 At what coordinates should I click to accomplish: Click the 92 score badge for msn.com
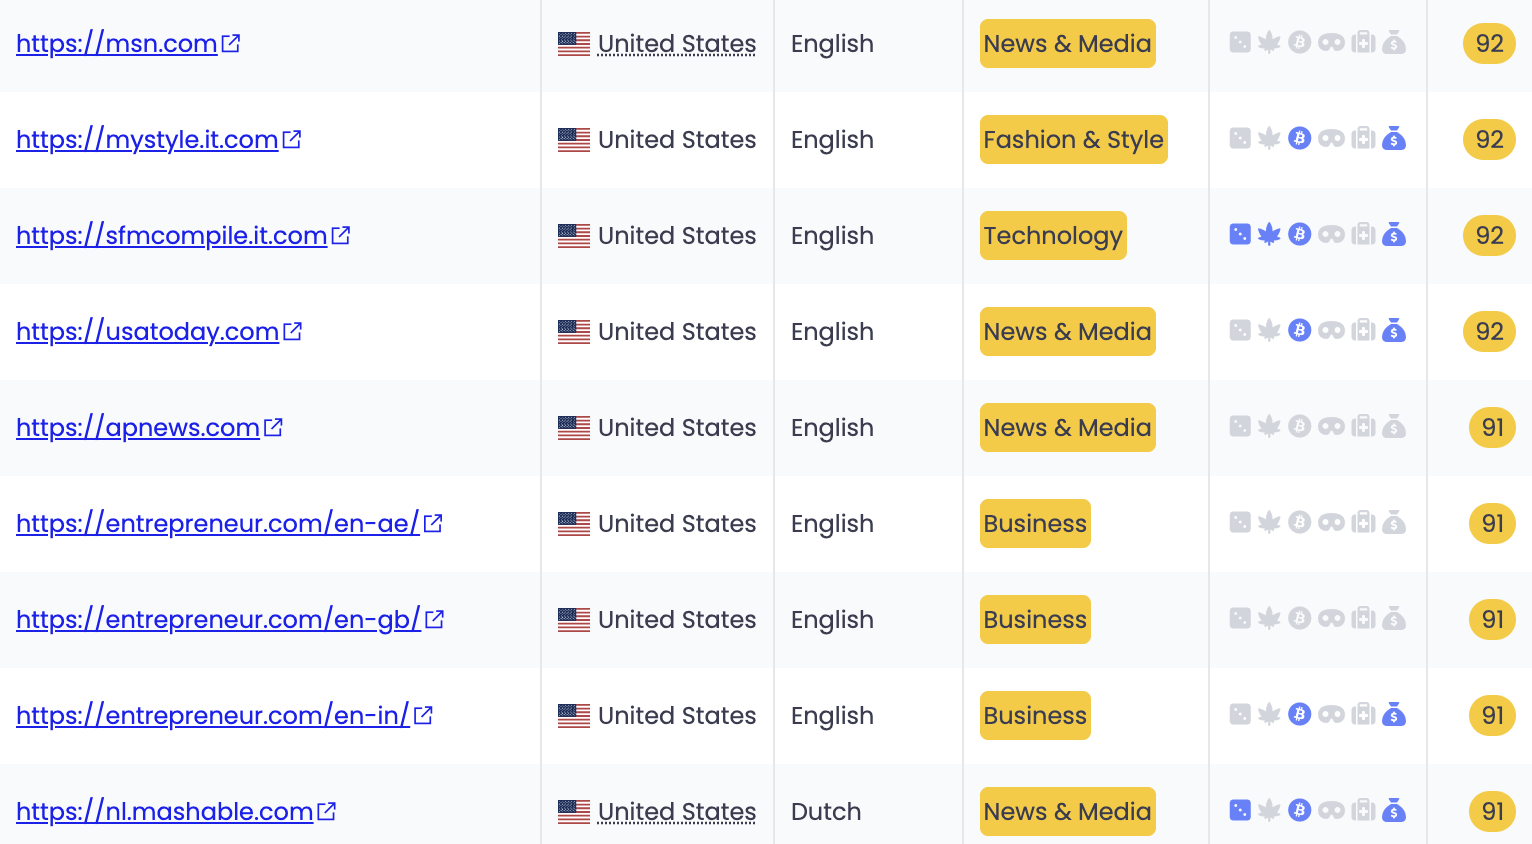(1489, 43)
